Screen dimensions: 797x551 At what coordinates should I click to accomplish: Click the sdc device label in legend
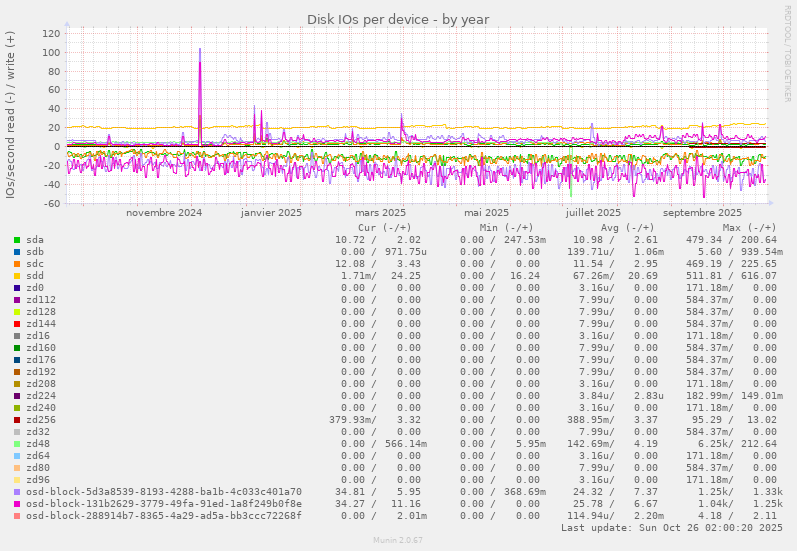coord(35,264)
